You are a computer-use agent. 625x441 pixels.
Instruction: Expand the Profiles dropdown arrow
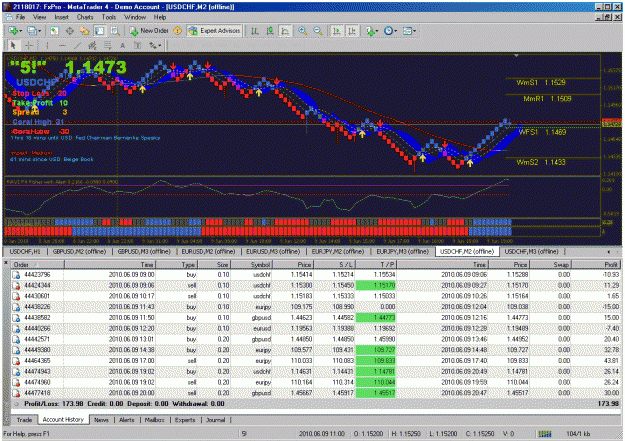coord(39,31)
